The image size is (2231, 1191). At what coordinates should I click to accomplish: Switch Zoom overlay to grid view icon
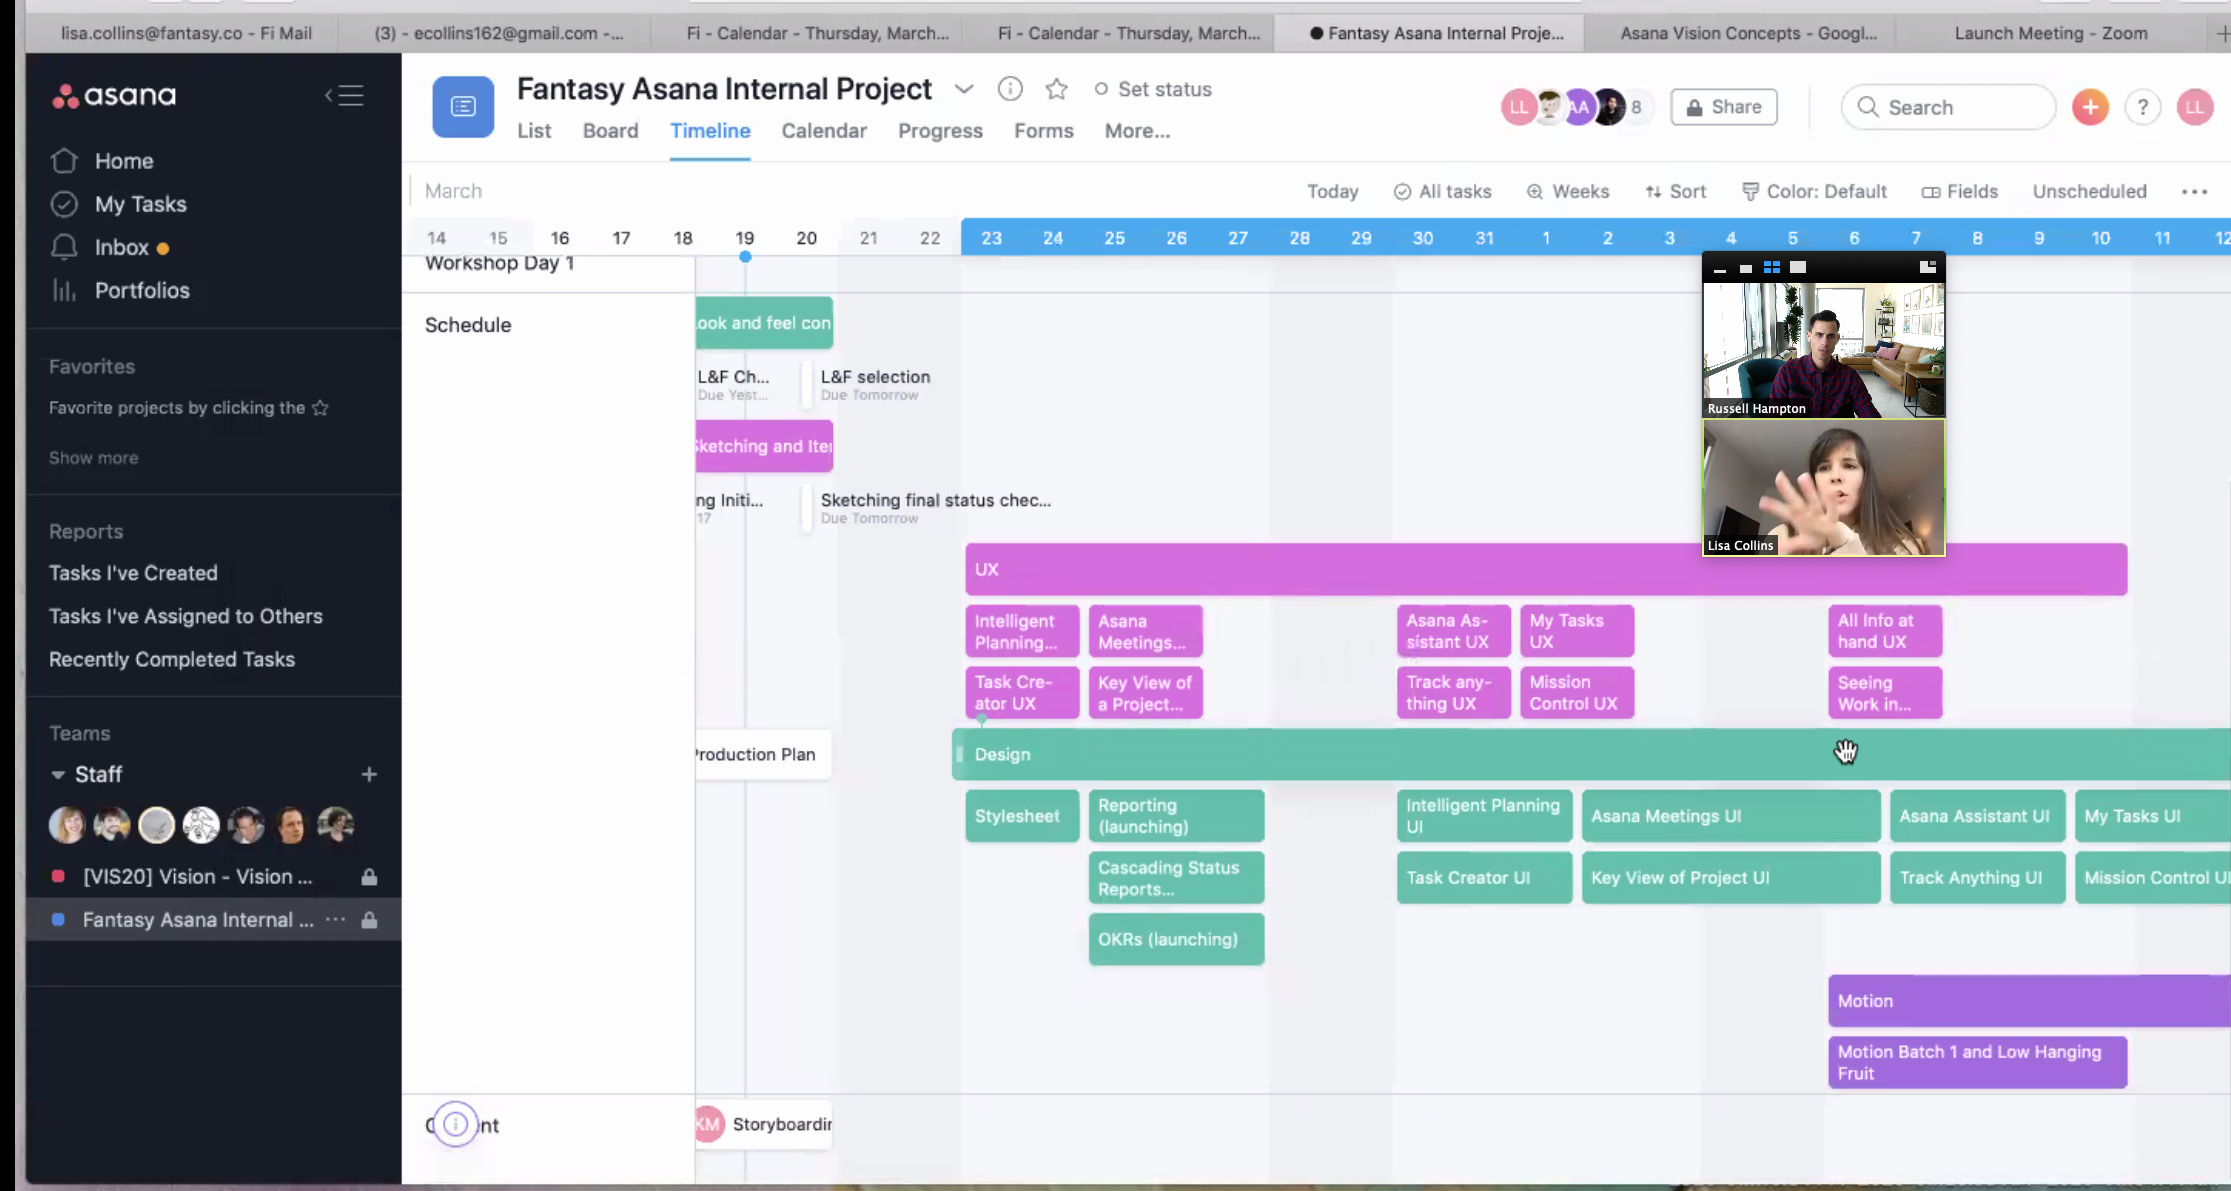[x=1771, y=268]
